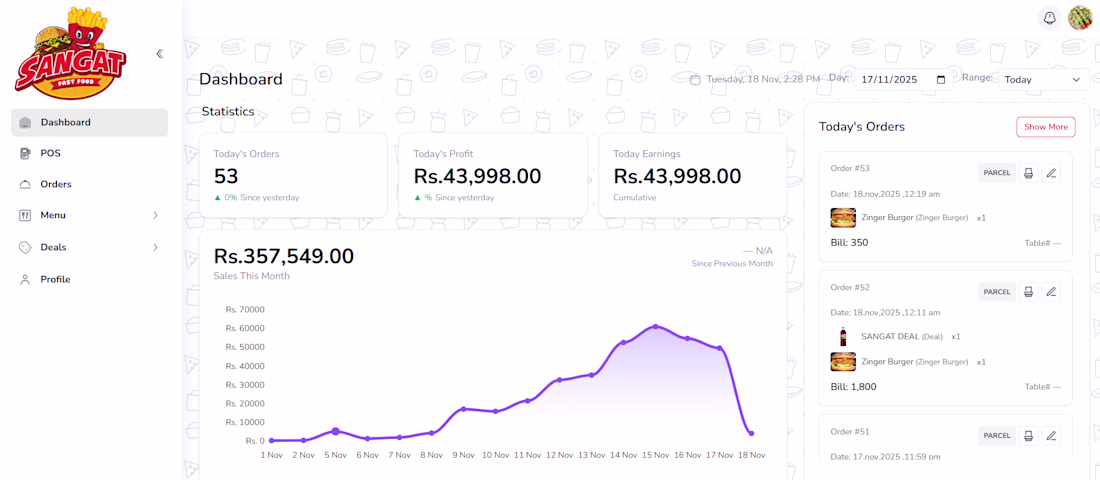Click PARCEL tag on order #53

(997, 173)
